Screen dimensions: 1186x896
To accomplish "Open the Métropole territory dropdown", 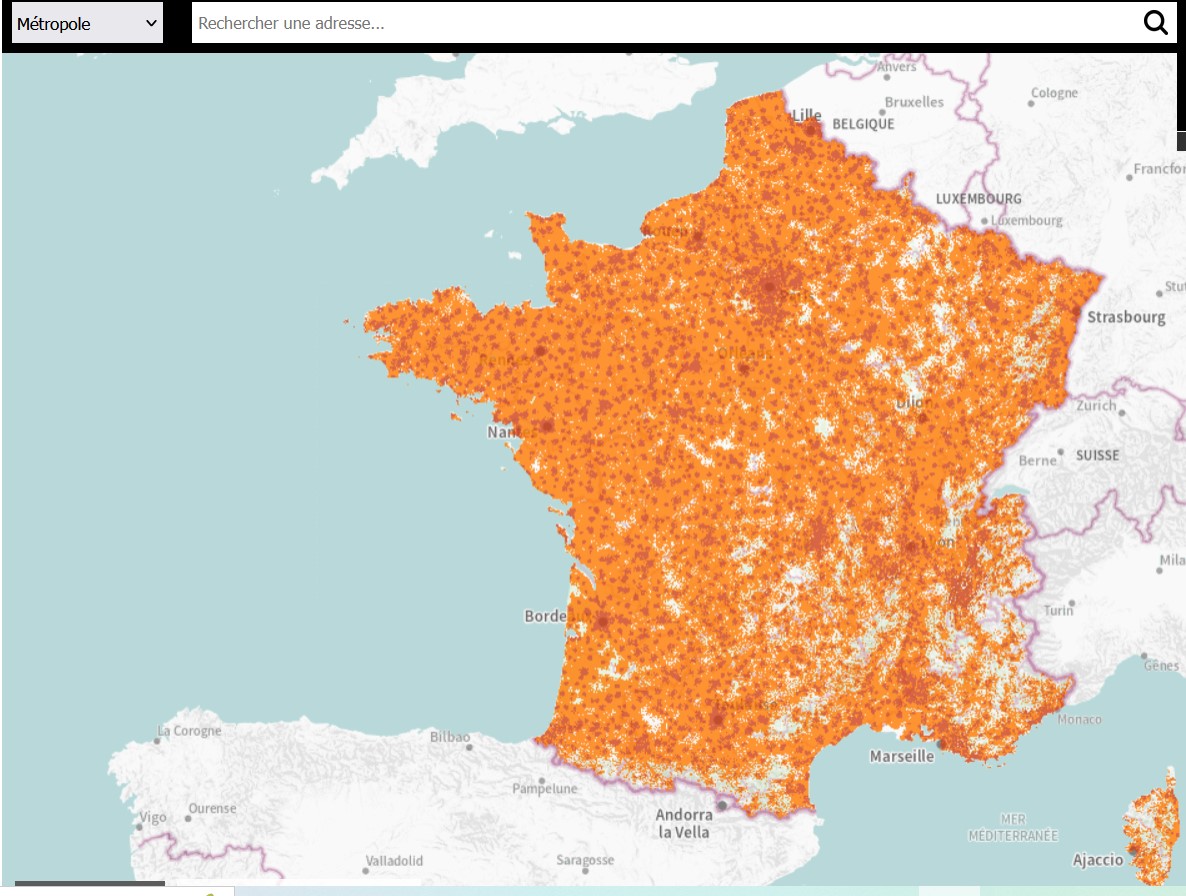I will click(x=87, y=23).
